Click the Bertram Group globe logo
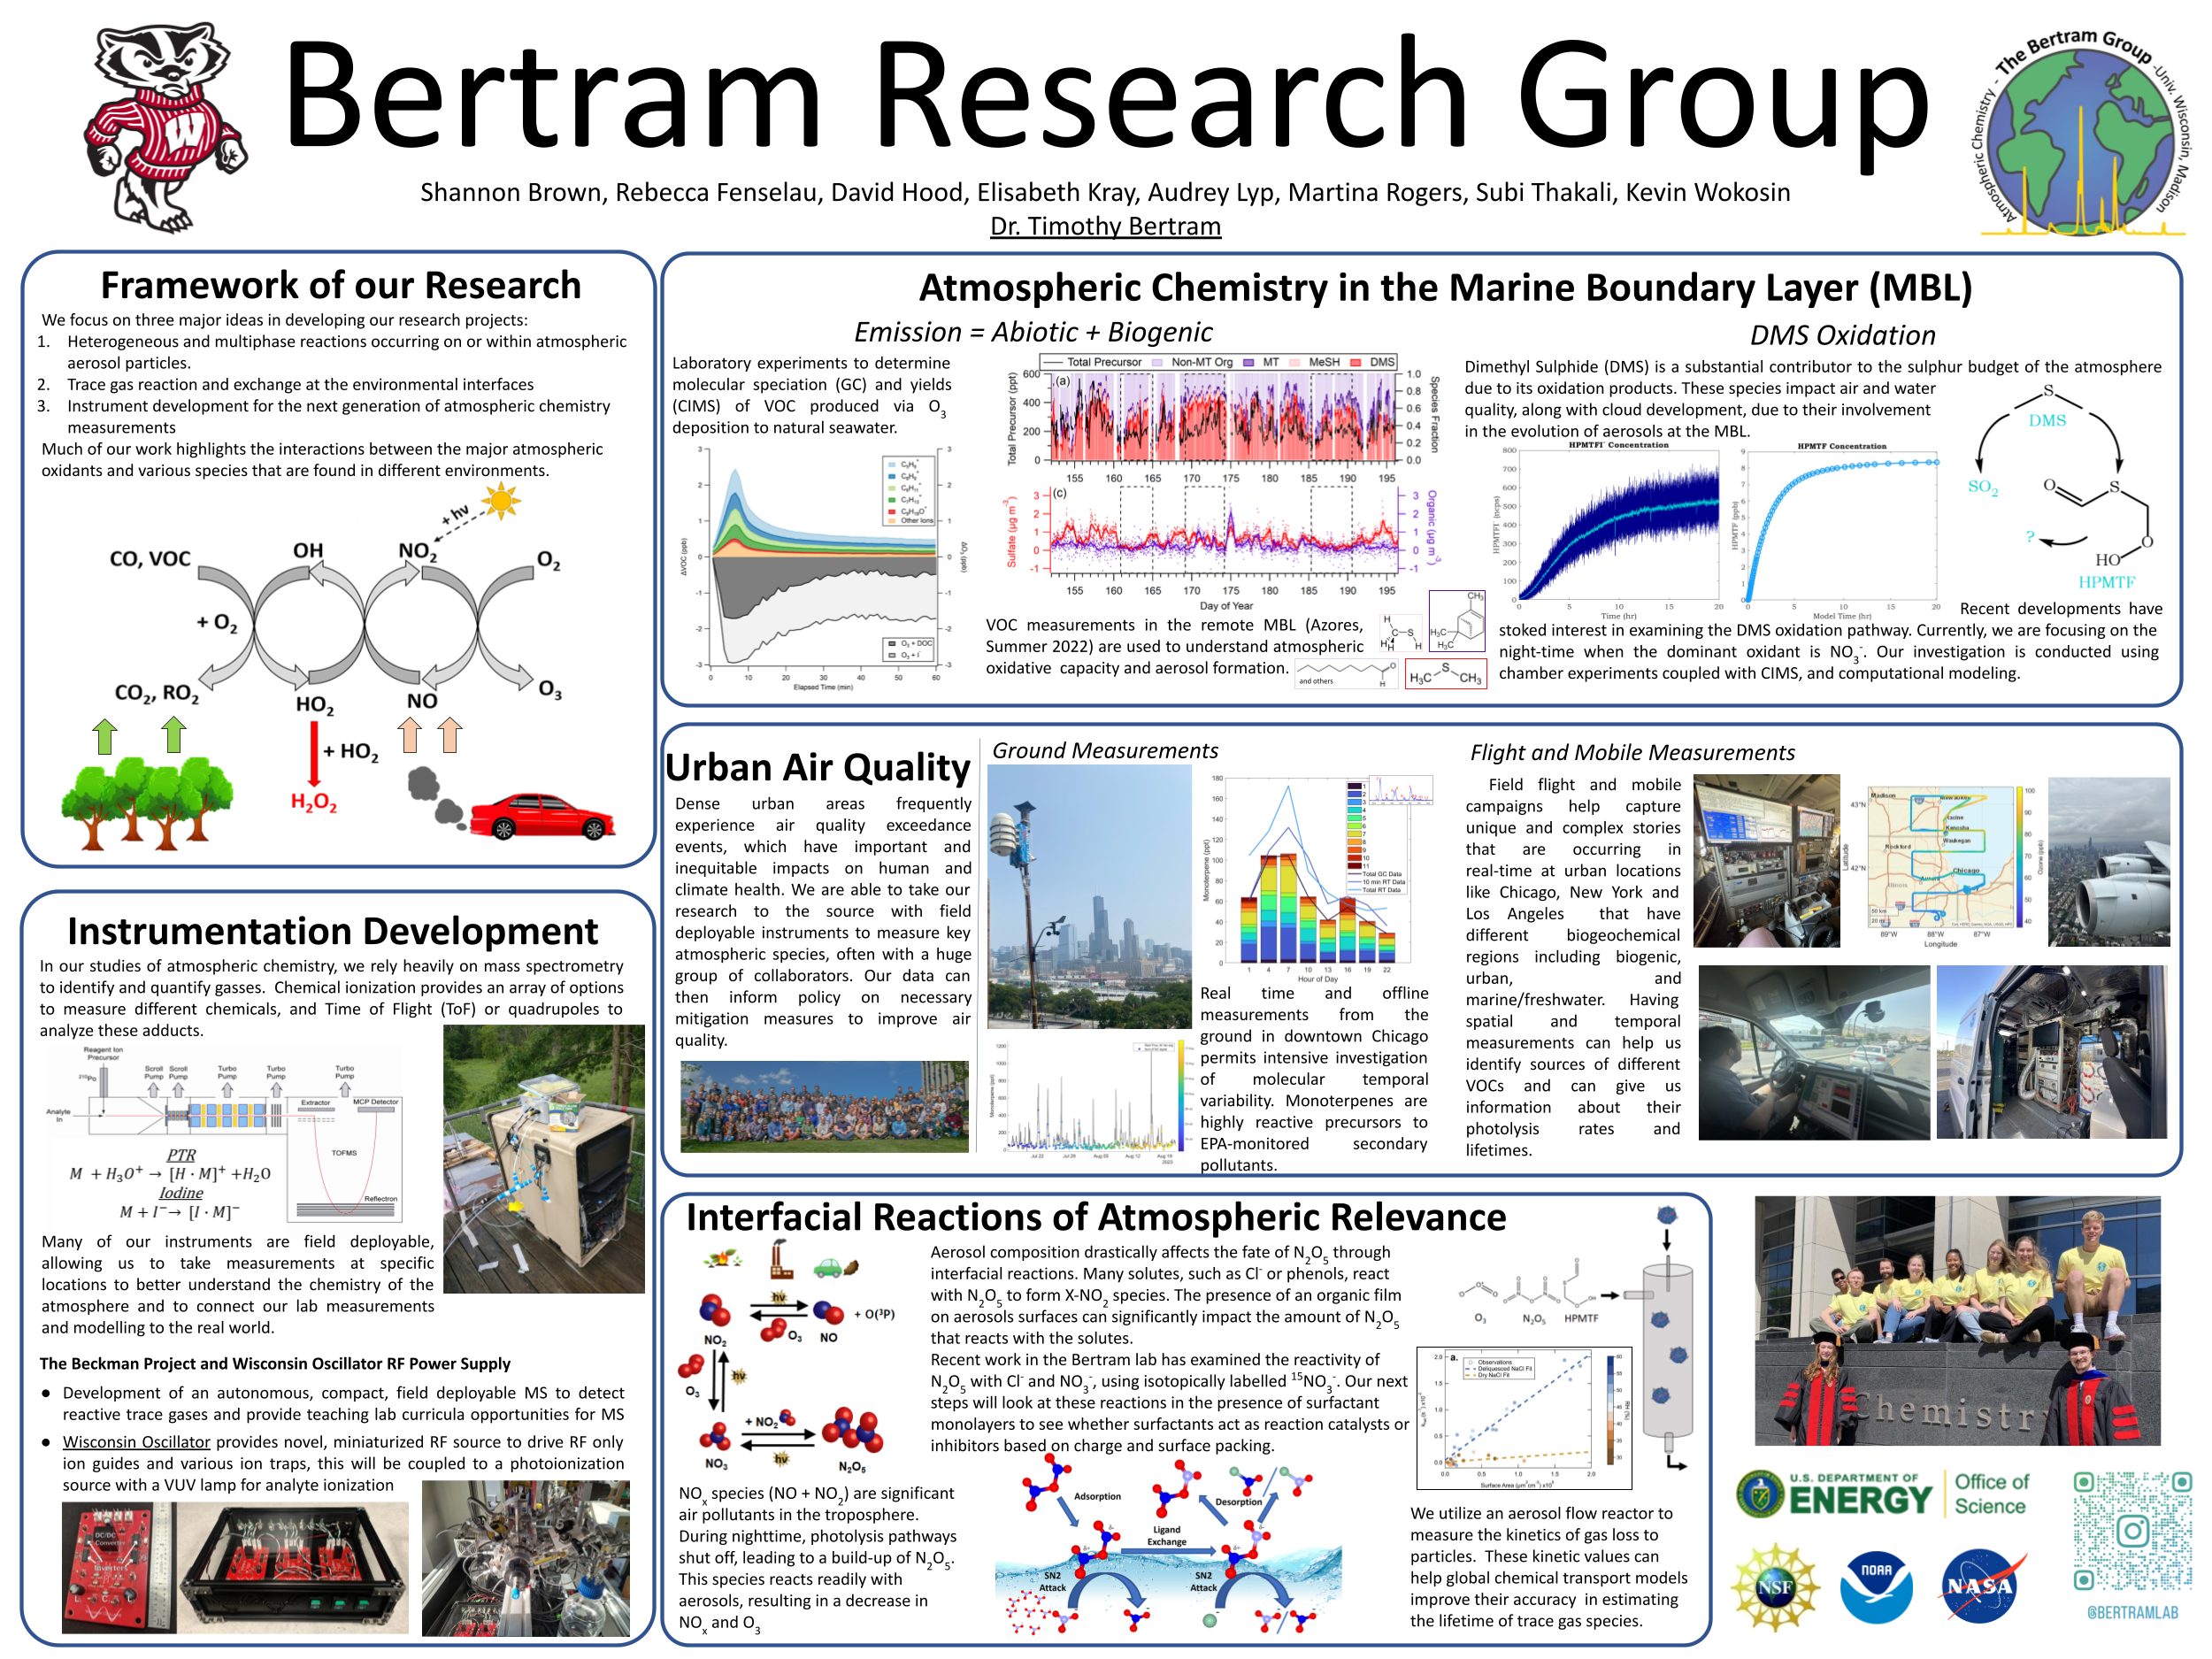The height and width of the screenshot is (1659, 2212). [x=2083, y=133]
